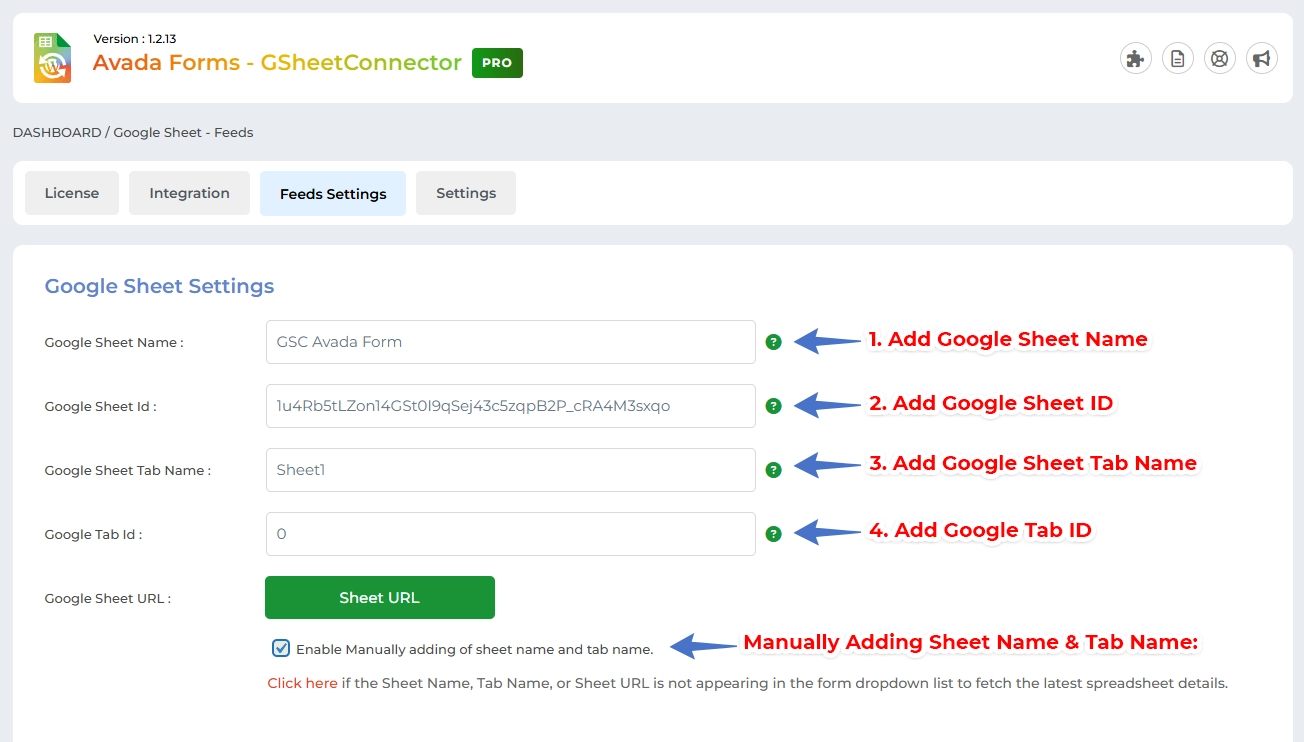1304x742 pixels.
Task: Open the License tab
Action: click(72, 193)
